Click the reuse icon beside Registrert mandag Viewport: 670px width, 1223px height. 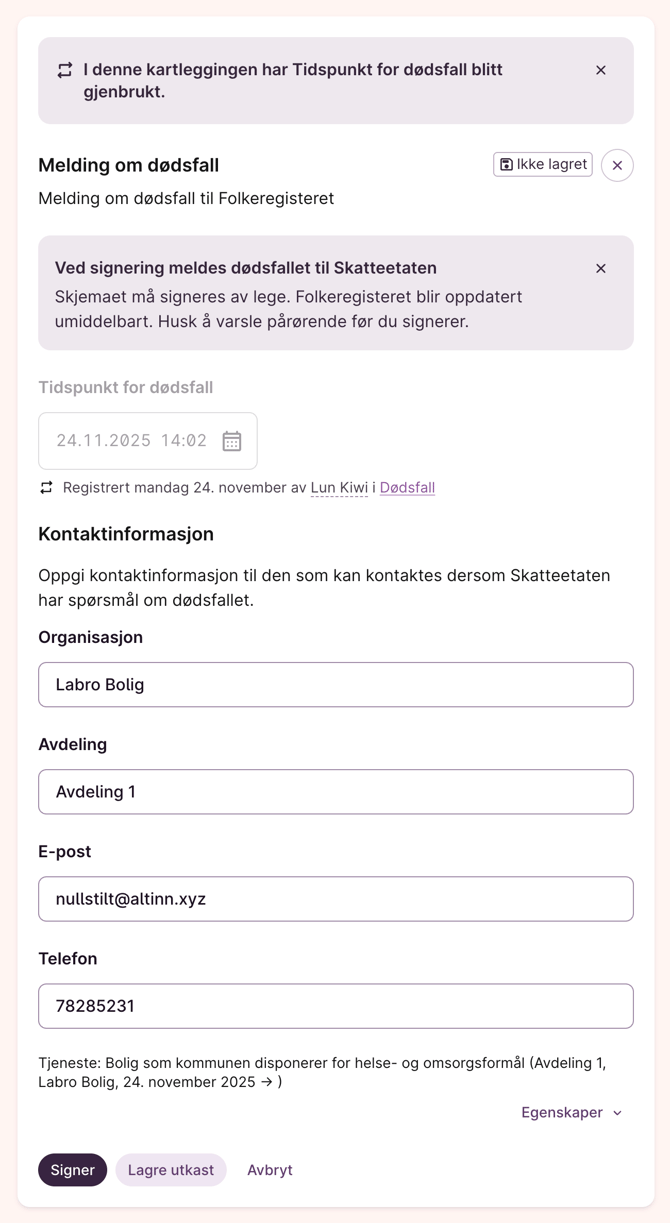(x=46, y=488)
